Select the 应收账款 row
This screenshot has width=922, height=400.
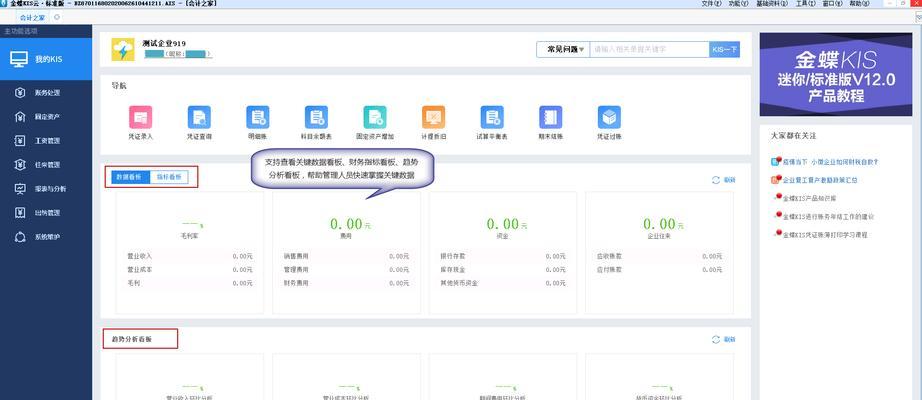(659, 256)
